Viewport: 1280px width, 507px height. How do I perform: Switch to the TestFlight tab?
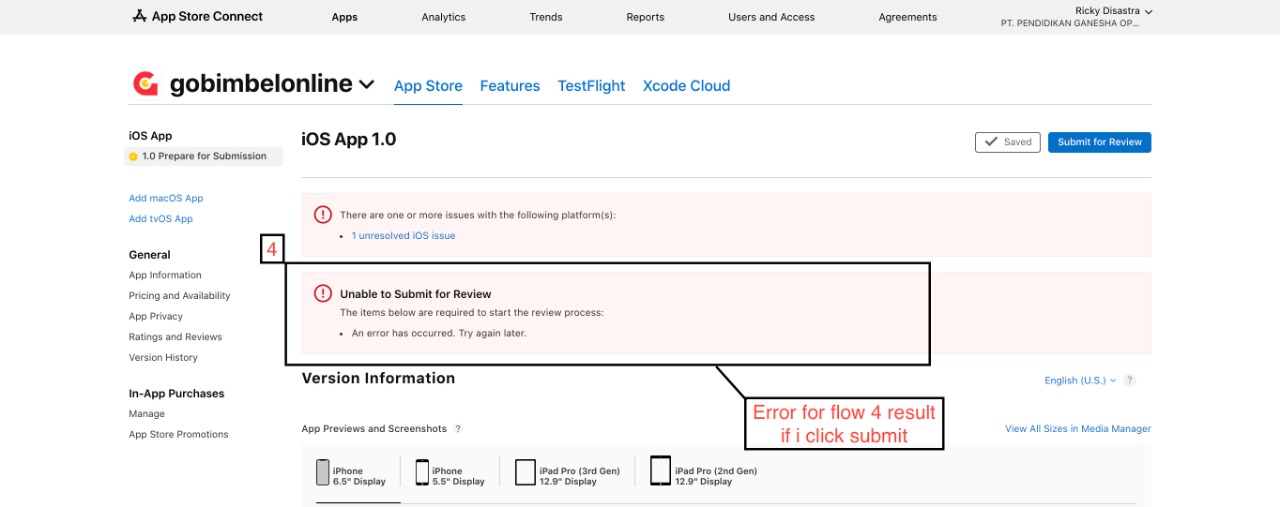pos(591,86)
